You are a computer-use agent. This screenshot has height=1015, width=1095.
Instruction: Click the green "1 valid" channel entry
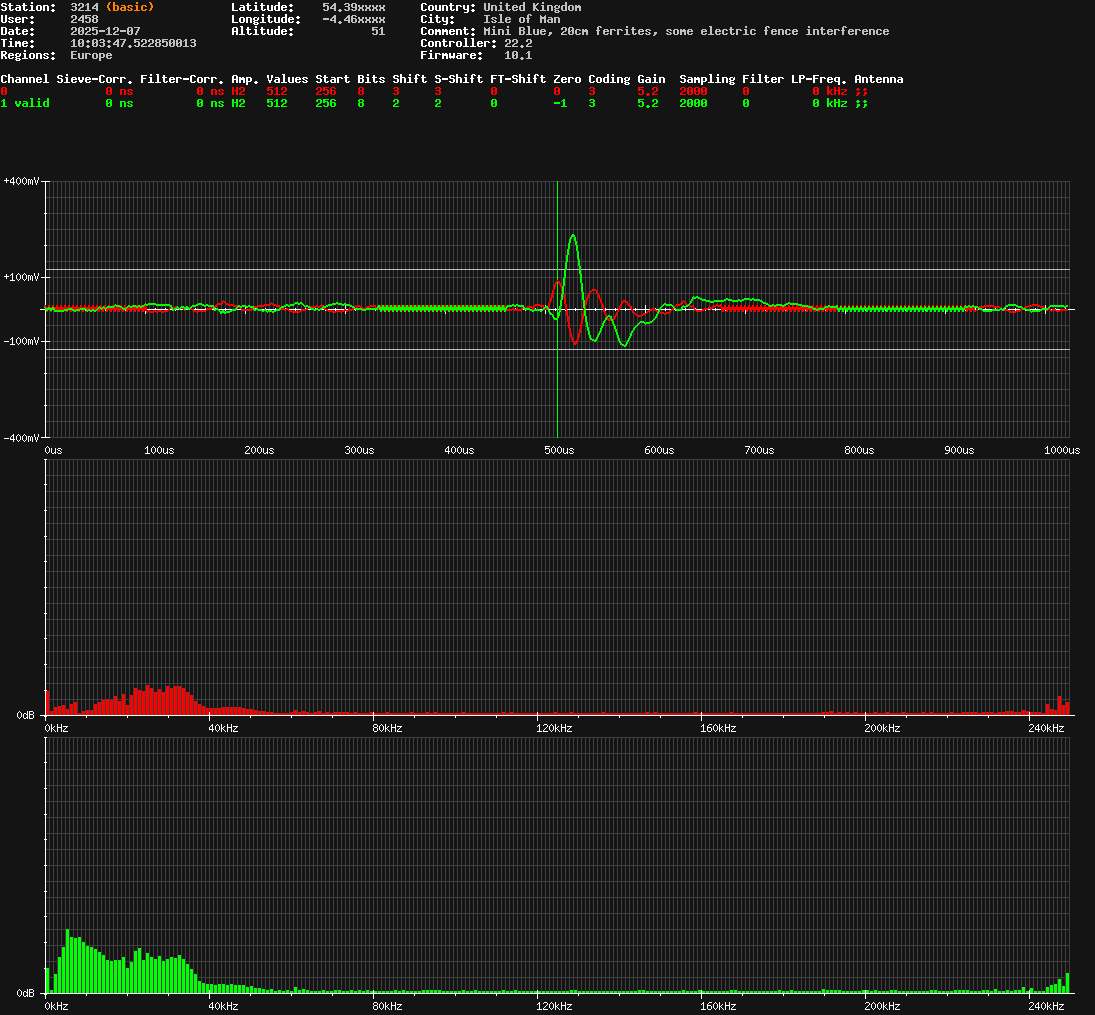coord(25,103)
